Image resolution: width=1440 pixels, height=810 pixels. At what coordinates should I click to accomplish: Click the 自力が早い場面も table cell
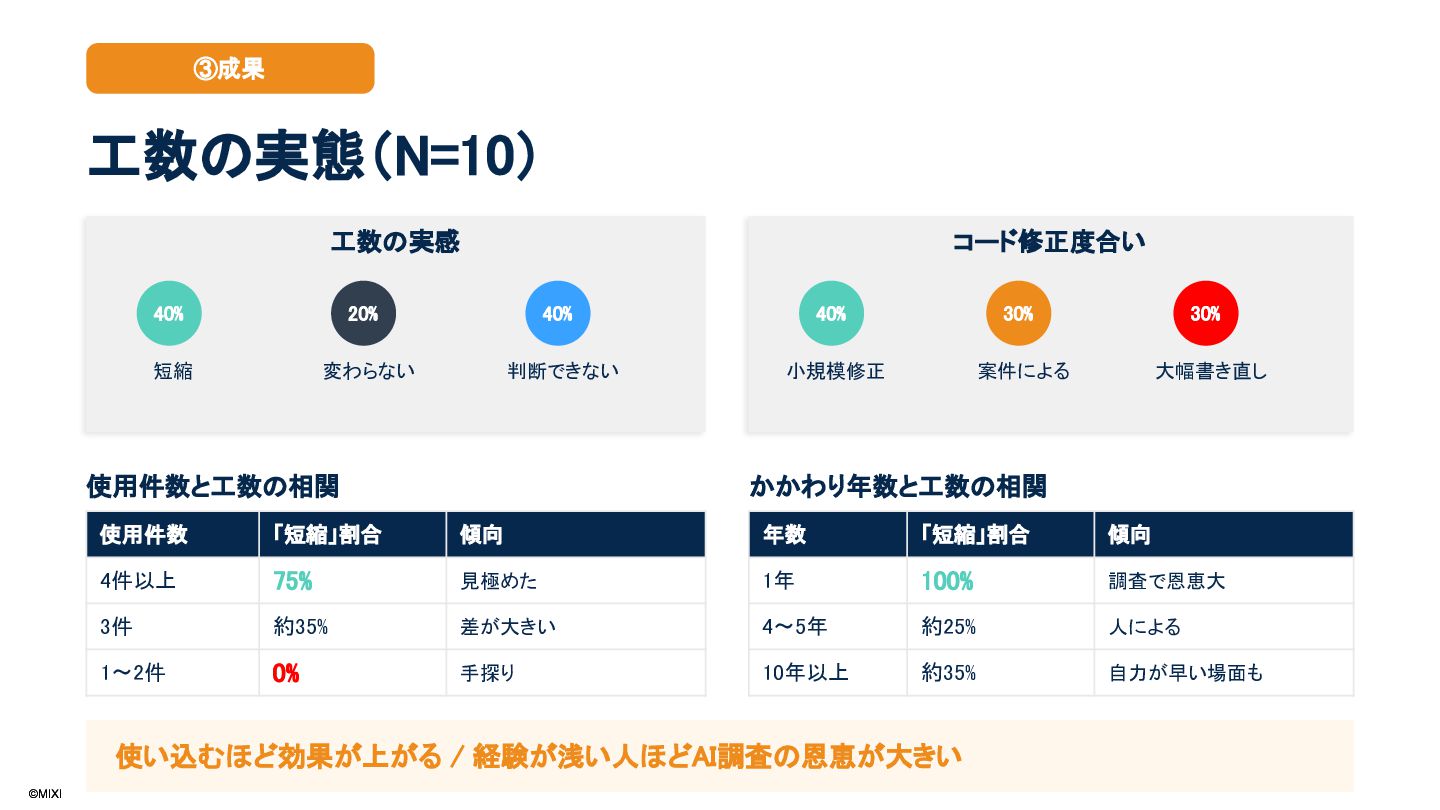click(x=1186, y=673)
